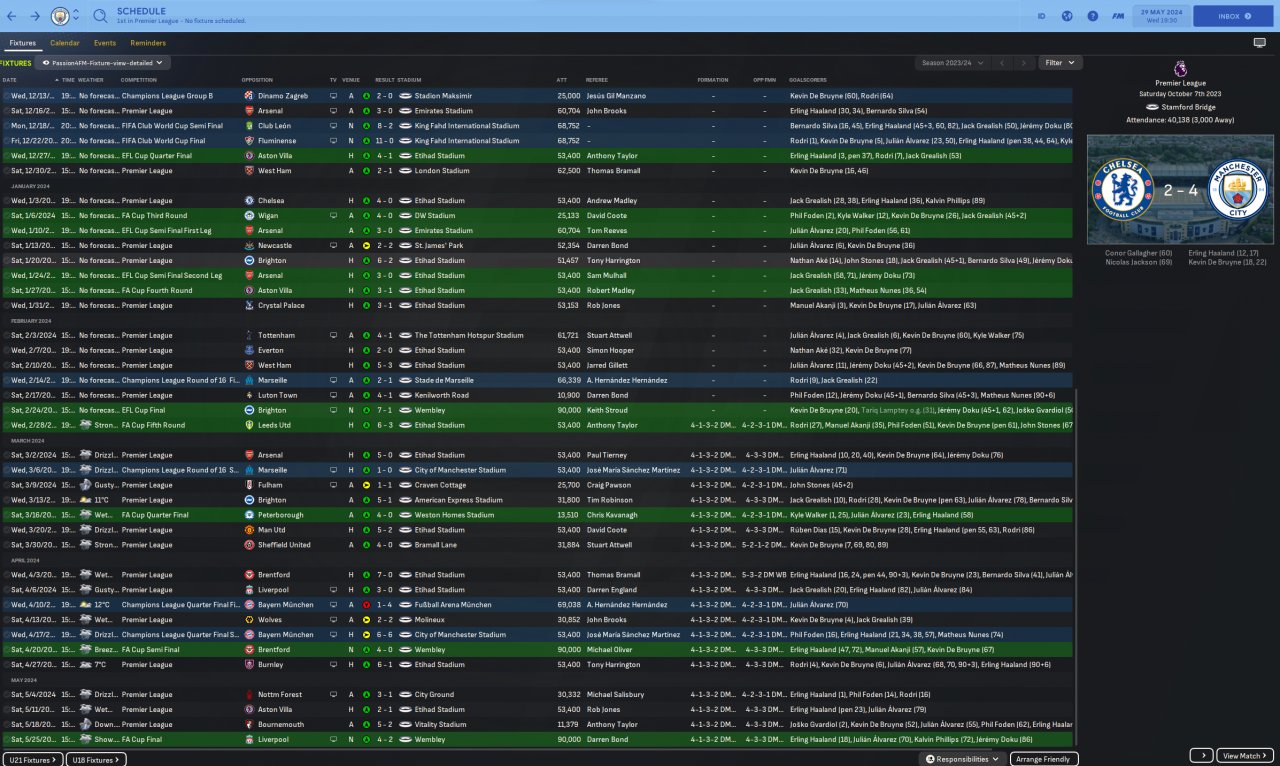This screenshot has width=1280, height=766.
Task: Click the 29 May 2024 date box
Action: coord(1160,16)
